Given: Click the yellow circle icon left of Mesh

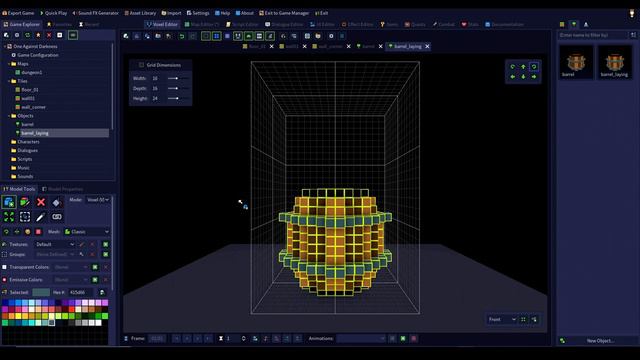Looking at the screenshot, I should click(28, 232).
